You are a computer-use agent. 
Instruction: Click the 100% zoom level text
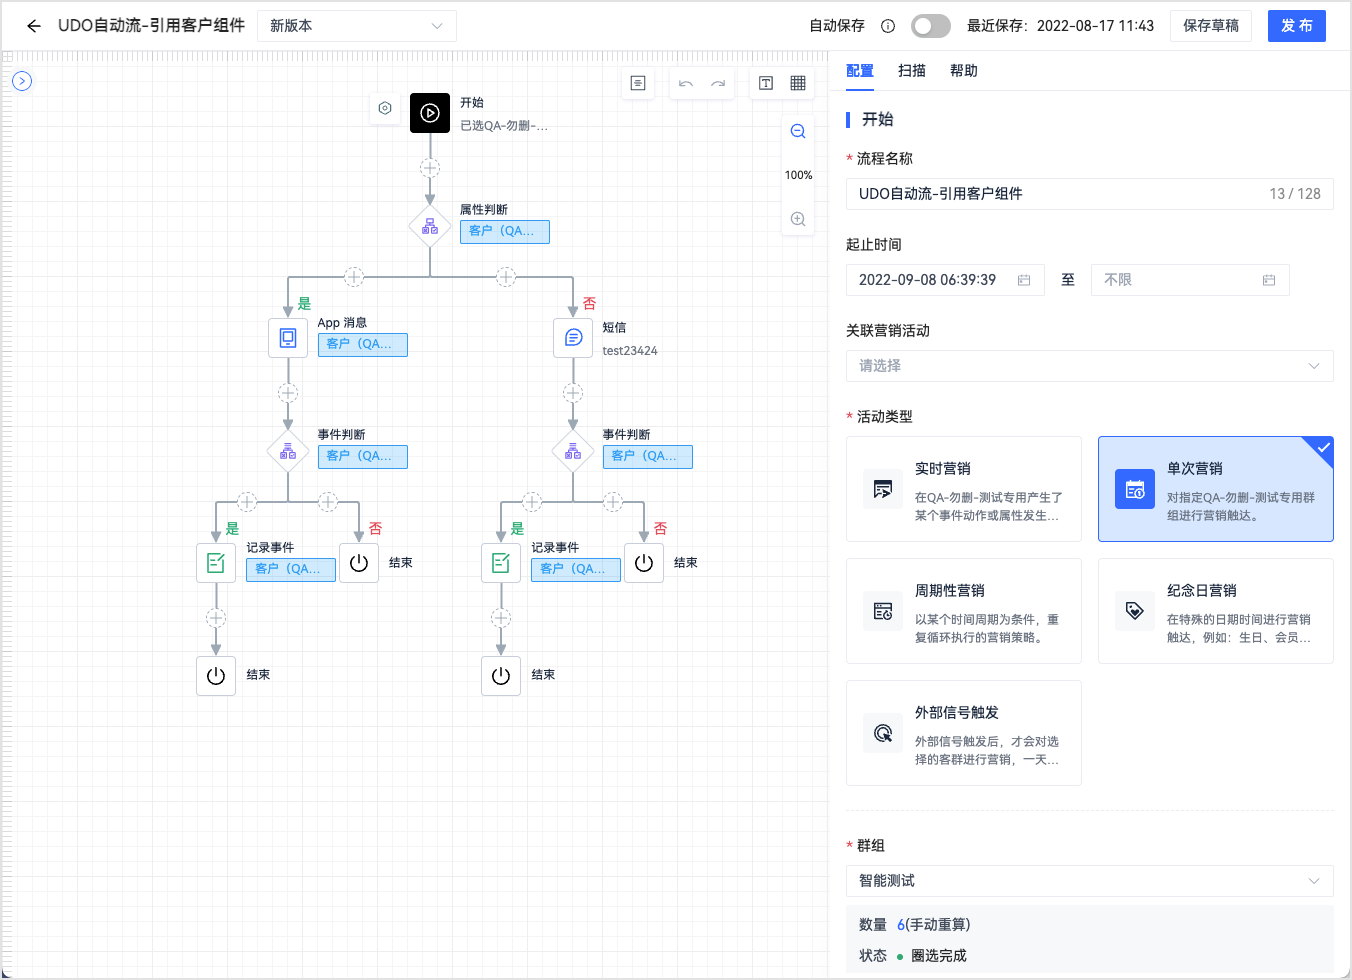(x=798, y=175)
